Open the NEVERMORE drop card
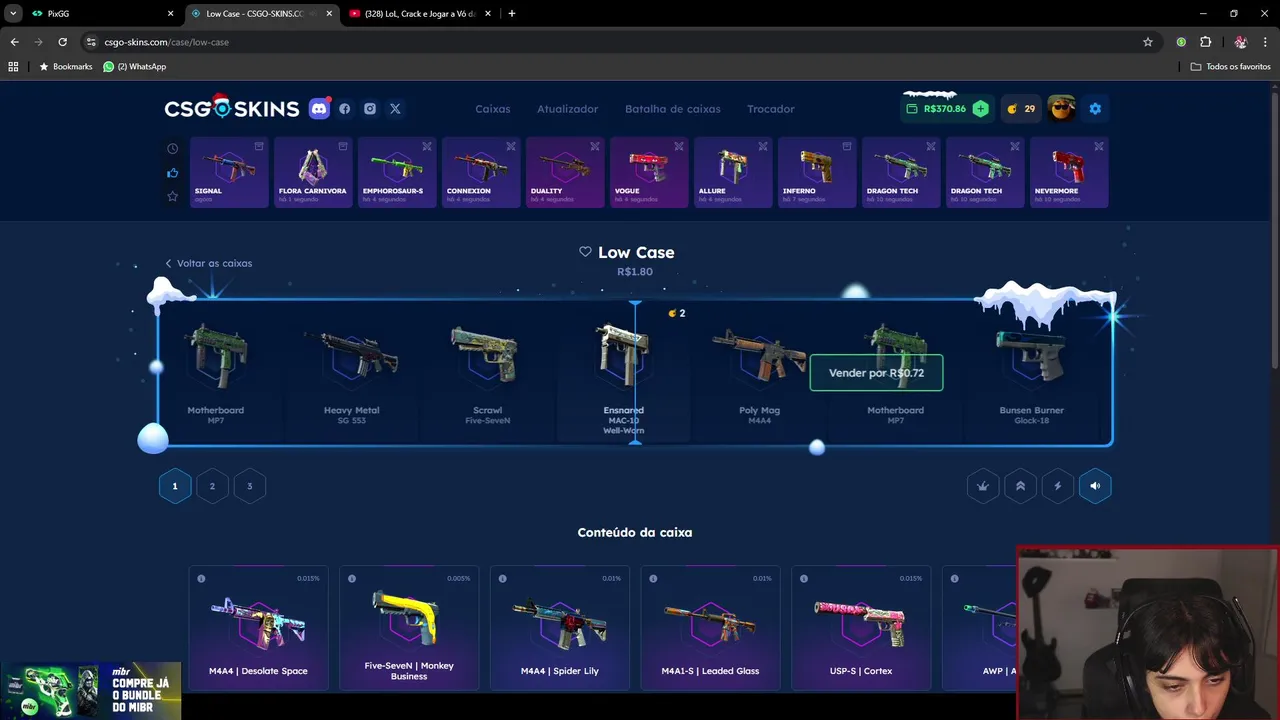 click(1069, 172)
